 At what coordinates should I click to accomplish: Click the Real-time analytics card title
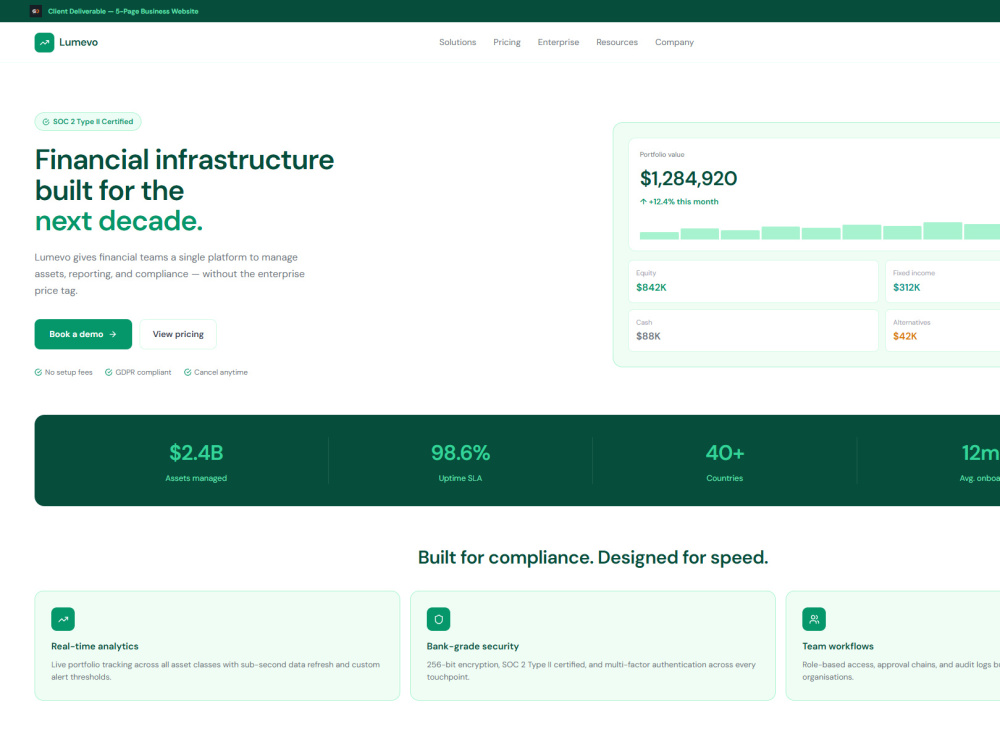coord(95,646)
